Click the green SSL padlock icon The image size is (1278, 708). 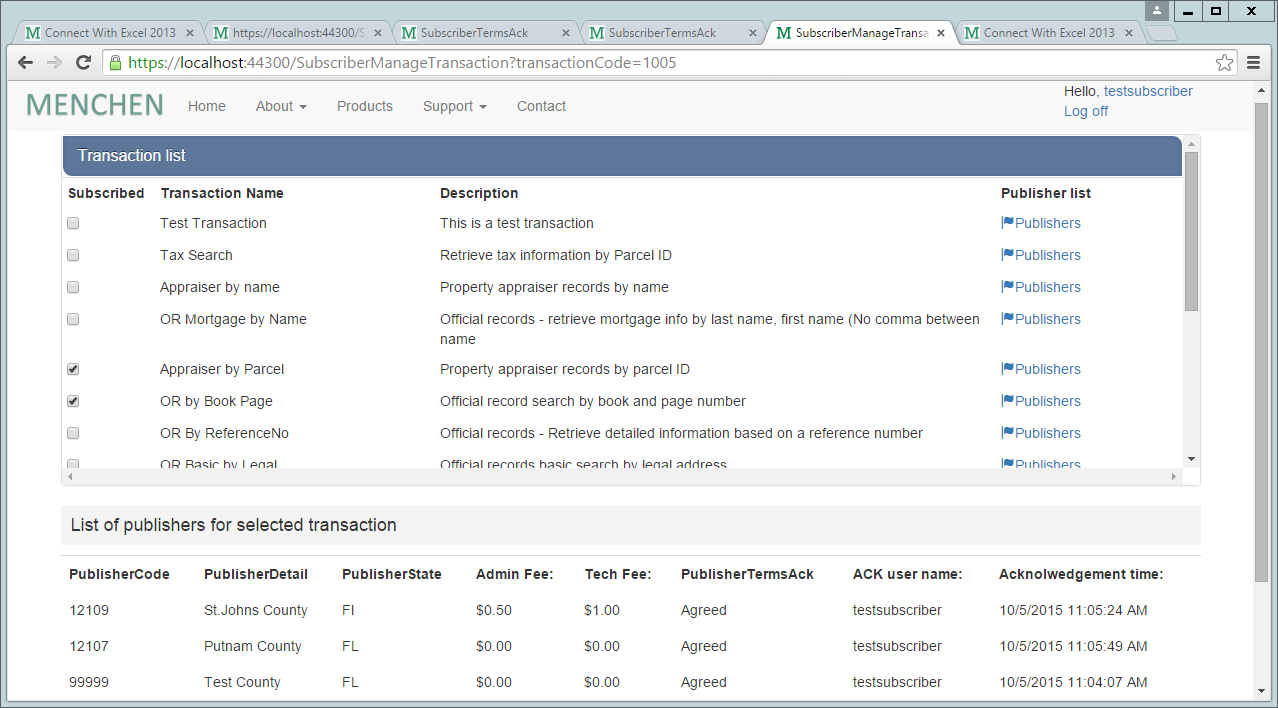(116, 63)
